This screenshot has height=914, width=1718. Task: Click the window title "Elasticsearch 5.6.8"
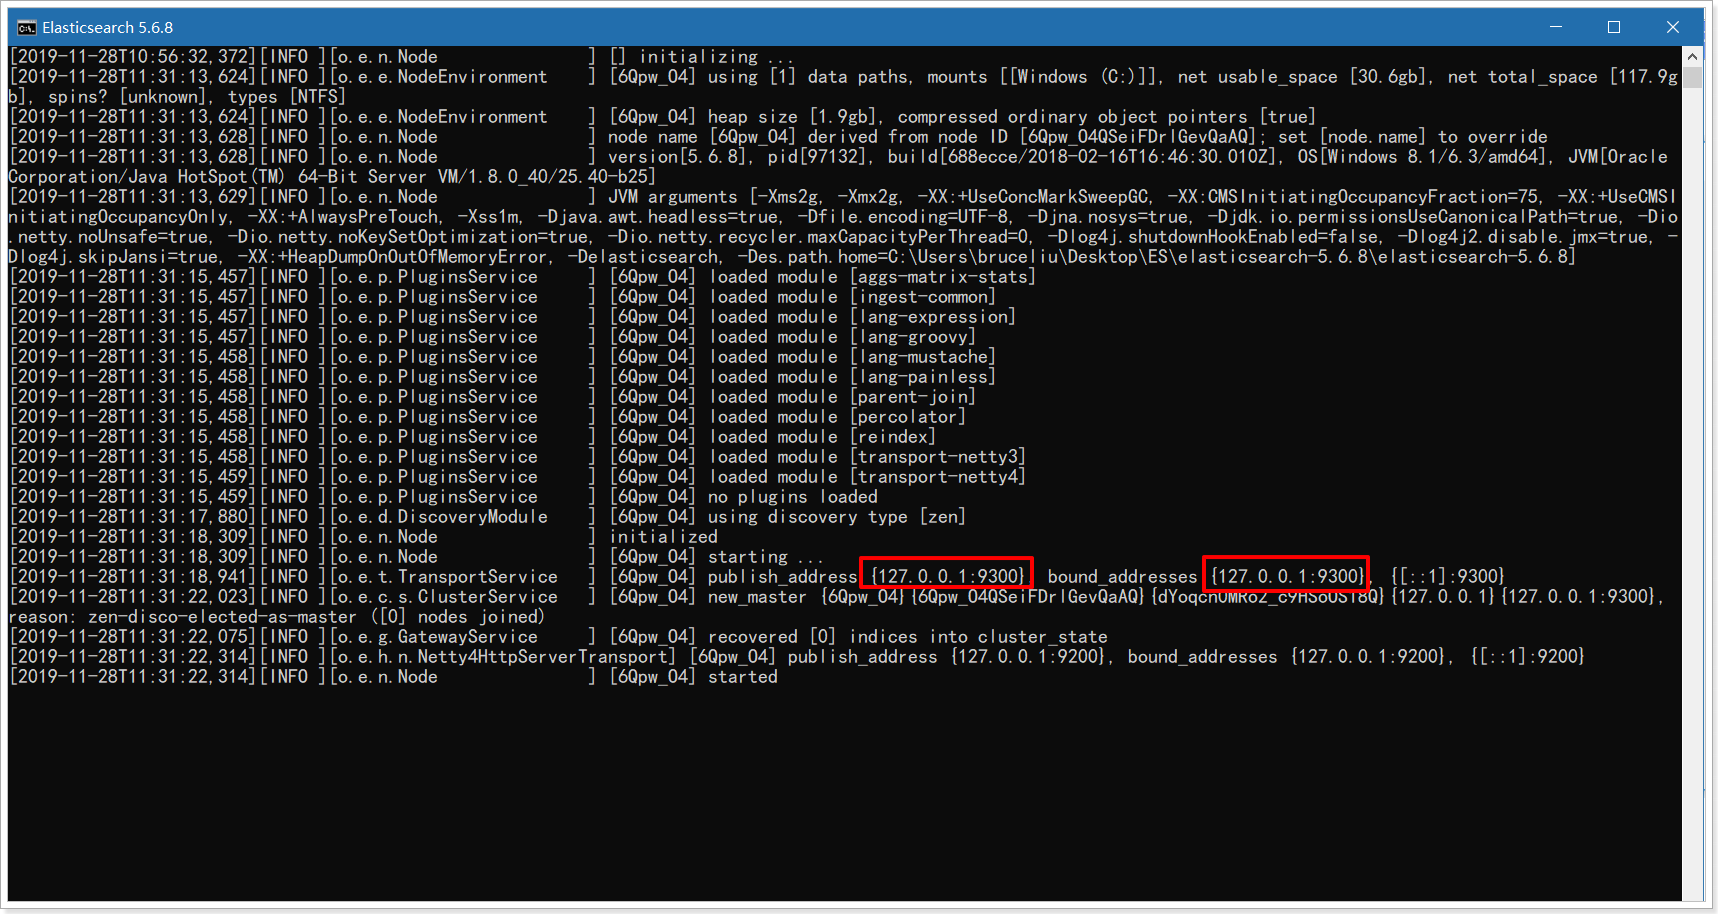pyautogui.click(x=108, y=28)
